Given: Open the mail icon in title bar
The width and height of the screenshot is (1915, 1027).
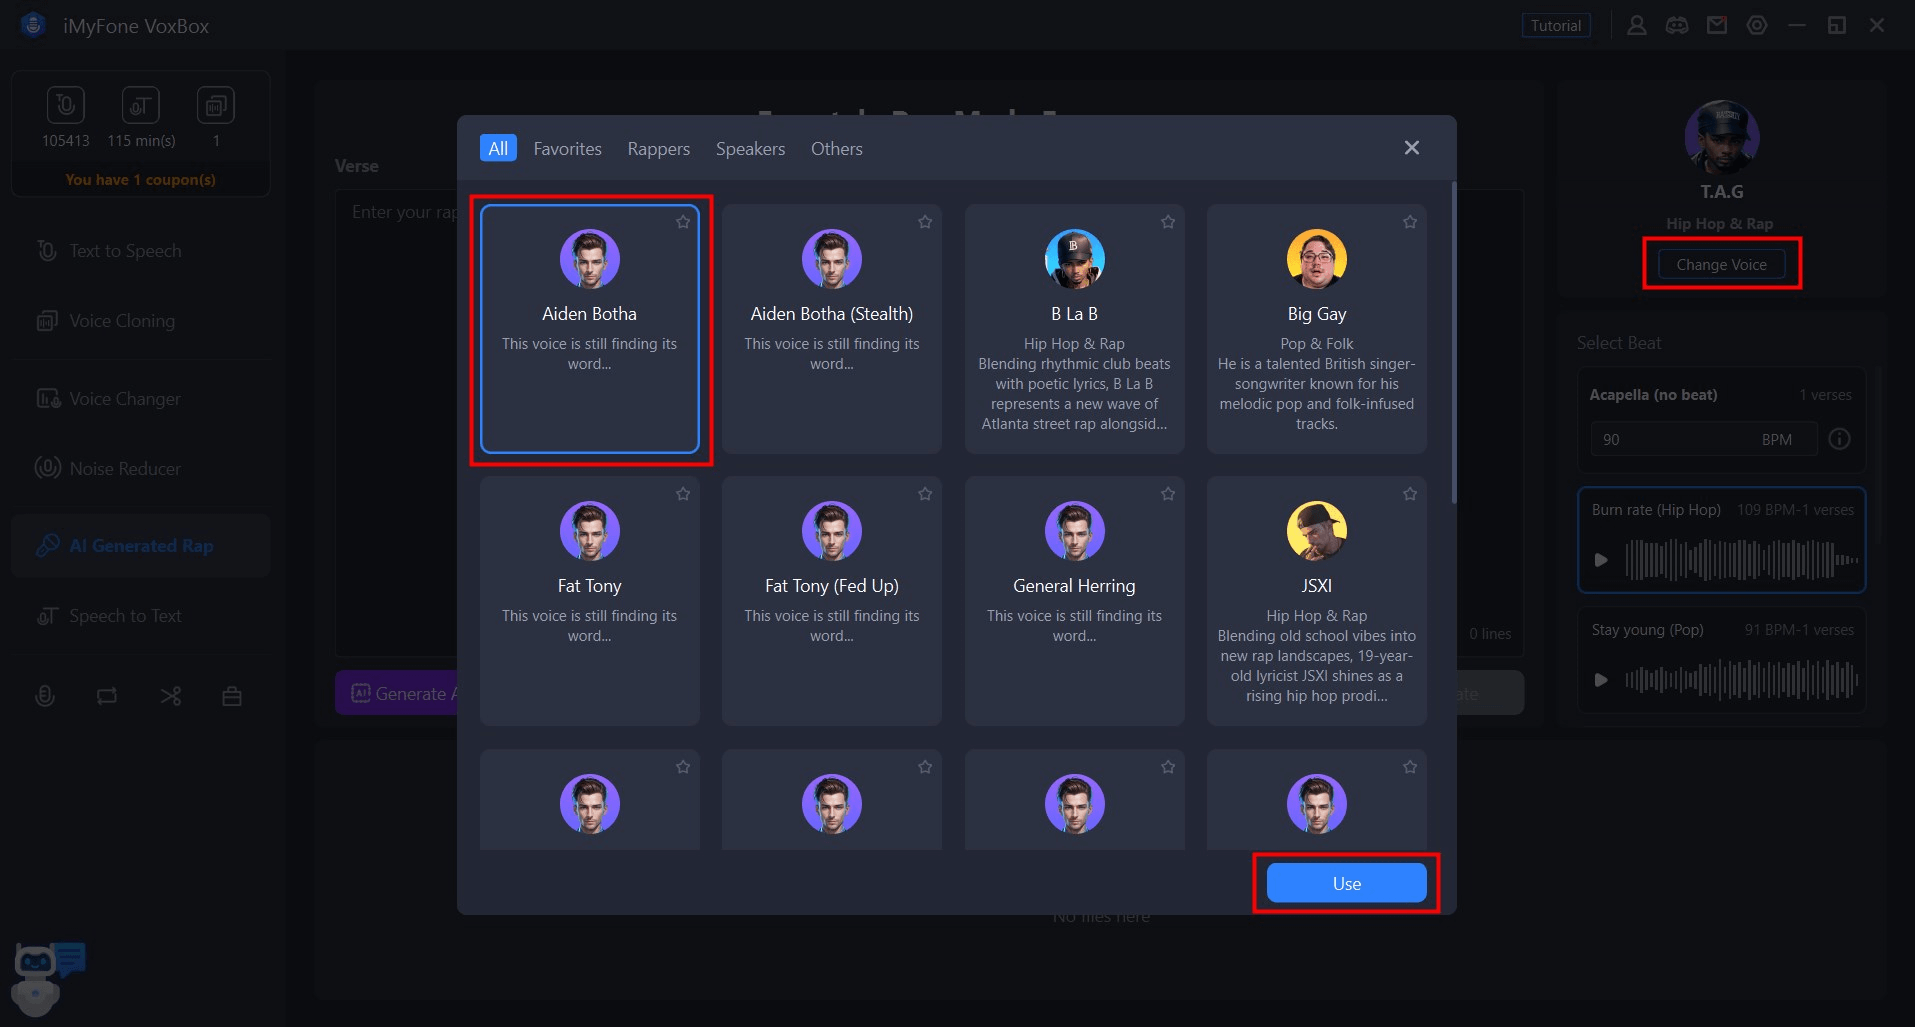Looking at the screenshot, I should tap(1717, 26).
